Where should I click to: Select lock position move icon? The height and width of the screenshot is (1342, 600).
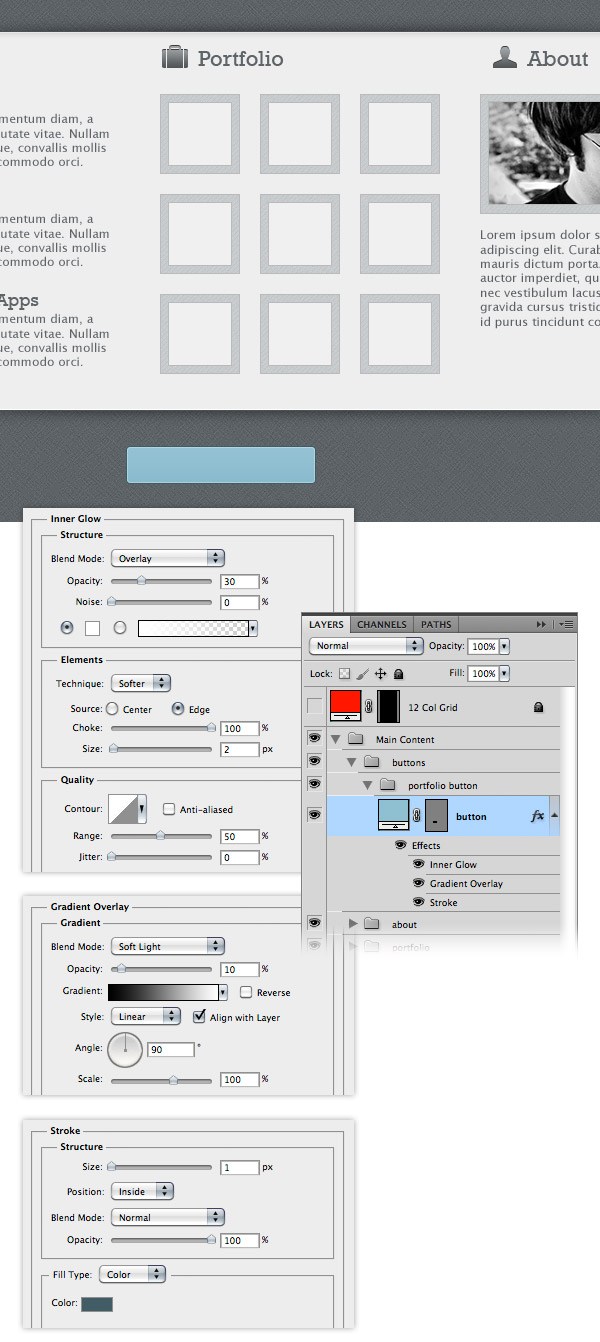(x=380, y=674)
